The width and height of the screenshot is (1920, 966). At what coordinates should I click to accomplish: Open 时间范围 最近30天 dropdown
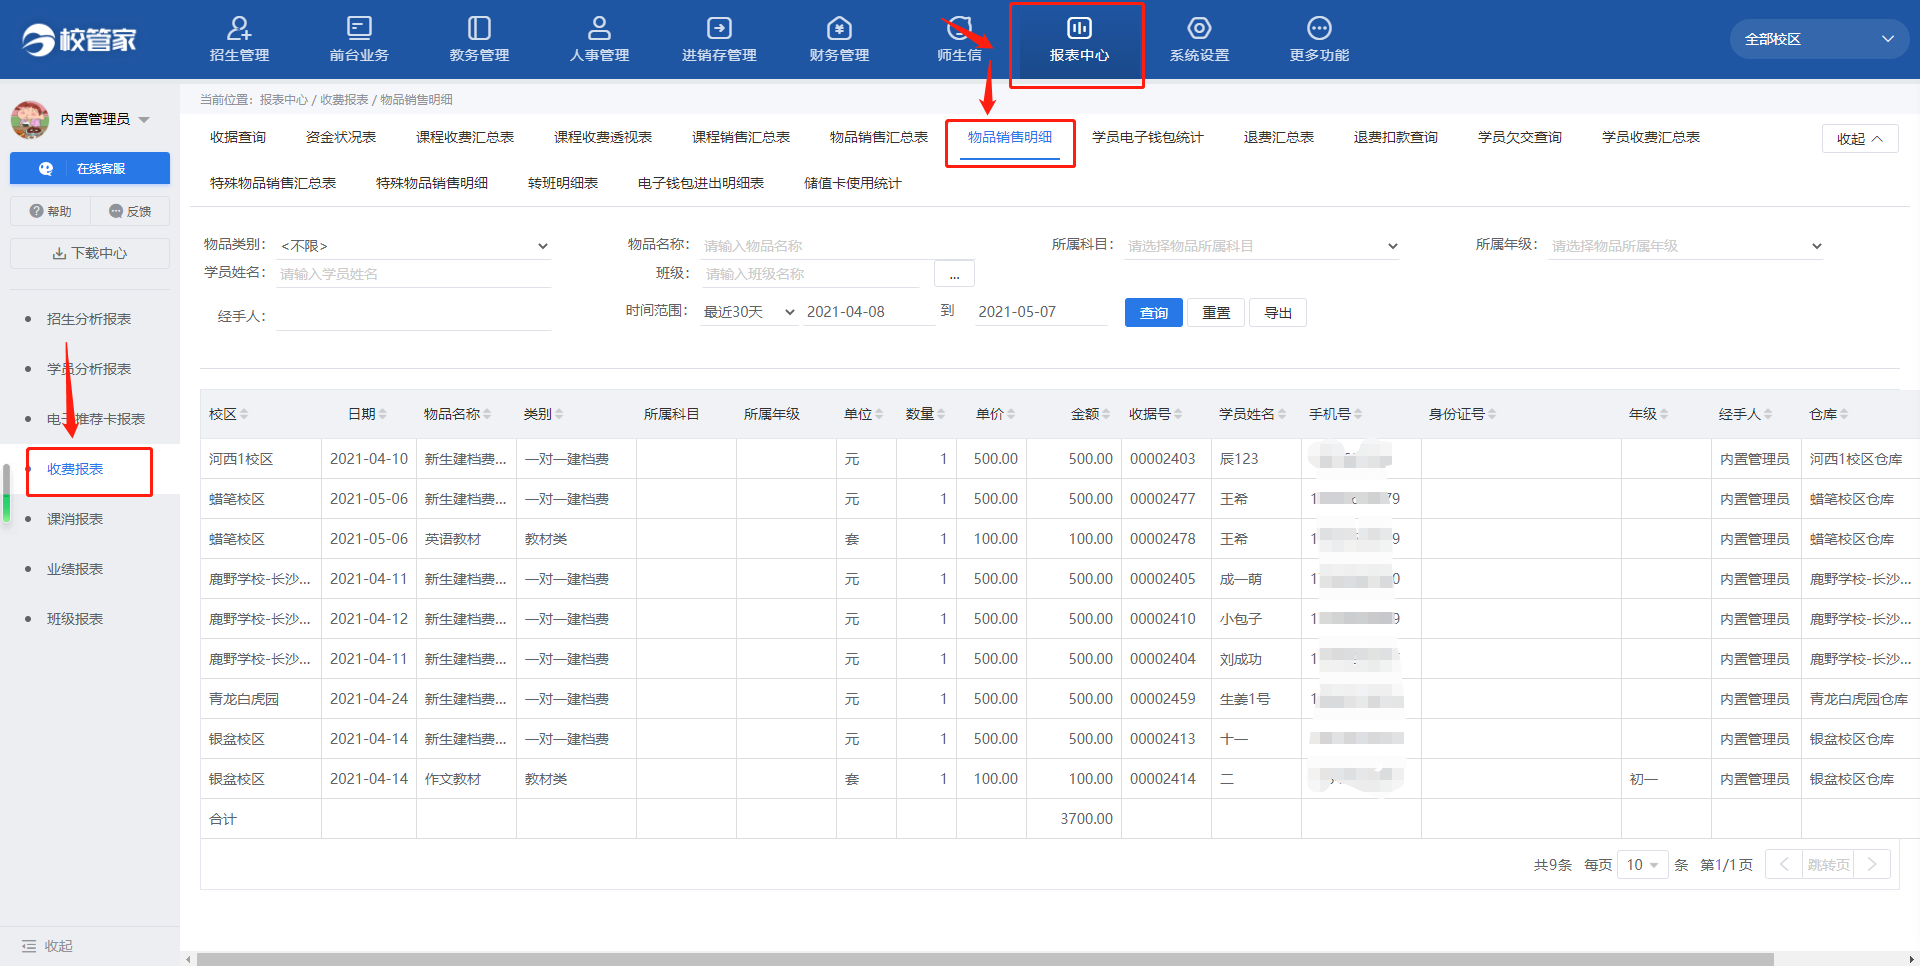tap(748, 312)
